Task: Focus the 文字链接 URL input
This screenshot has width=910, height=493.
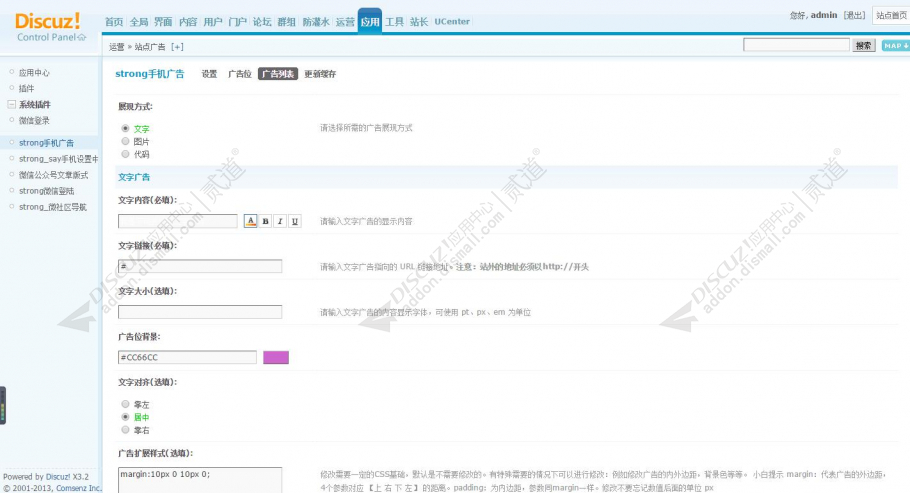Action: (200, 266)
